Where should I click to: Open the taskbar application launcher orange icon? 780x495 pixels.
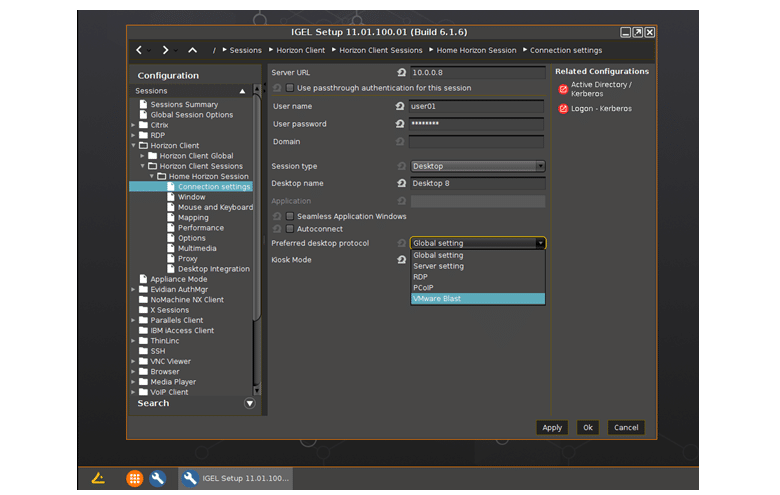pyautogui.click(x=134, y=478)
